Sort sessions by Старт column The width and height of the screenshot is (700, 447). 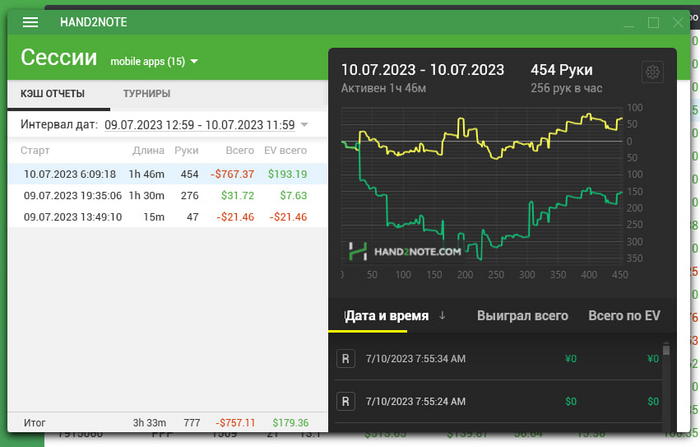coord(35,150)
